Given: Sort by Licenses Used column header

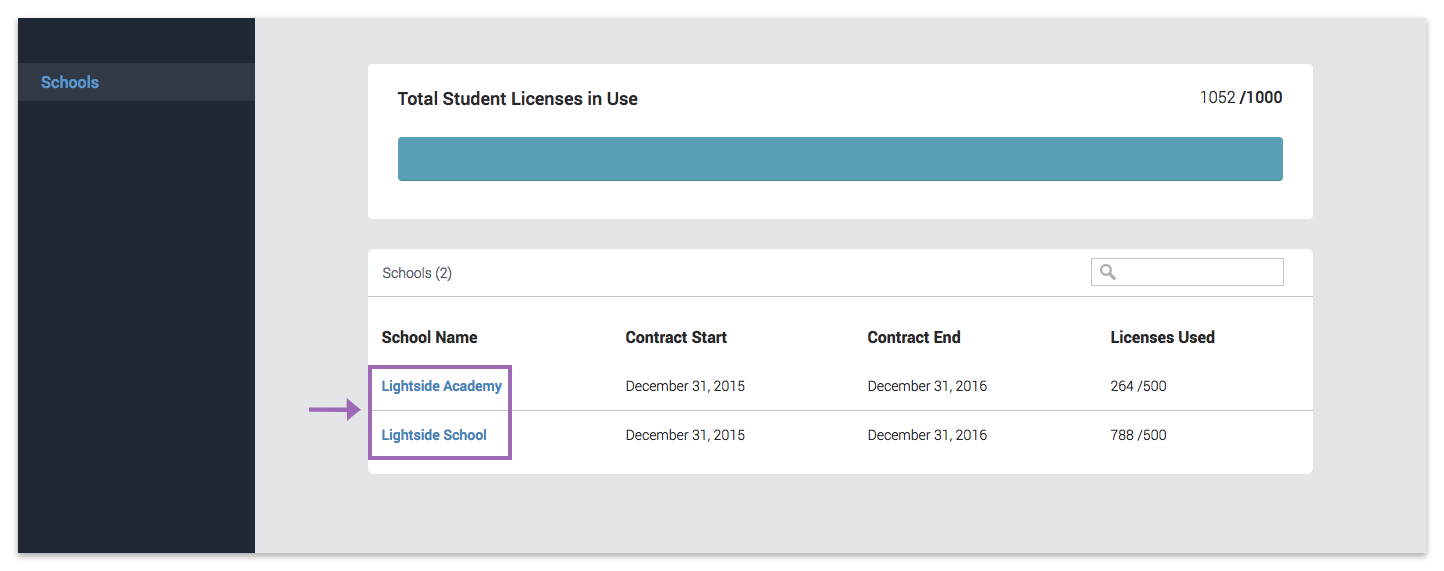Looking at the screenshot, I should pyautogui.click(x=1162, y=337).
